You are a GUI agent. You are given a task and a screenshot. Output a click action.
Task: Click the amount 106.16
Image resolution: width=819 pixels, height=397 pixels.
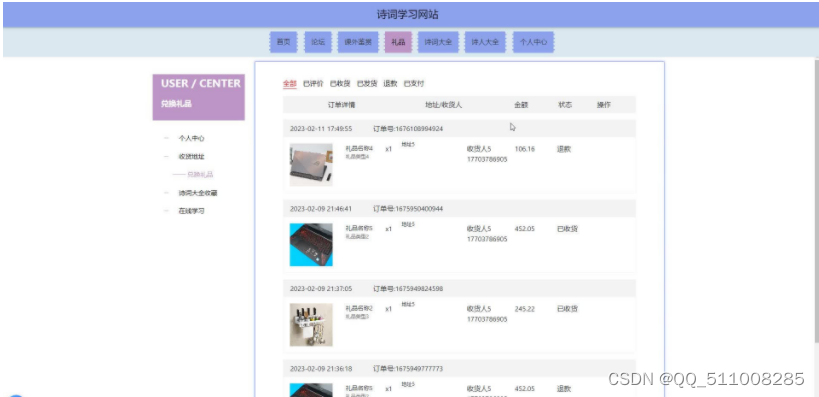tap(525, 149)
